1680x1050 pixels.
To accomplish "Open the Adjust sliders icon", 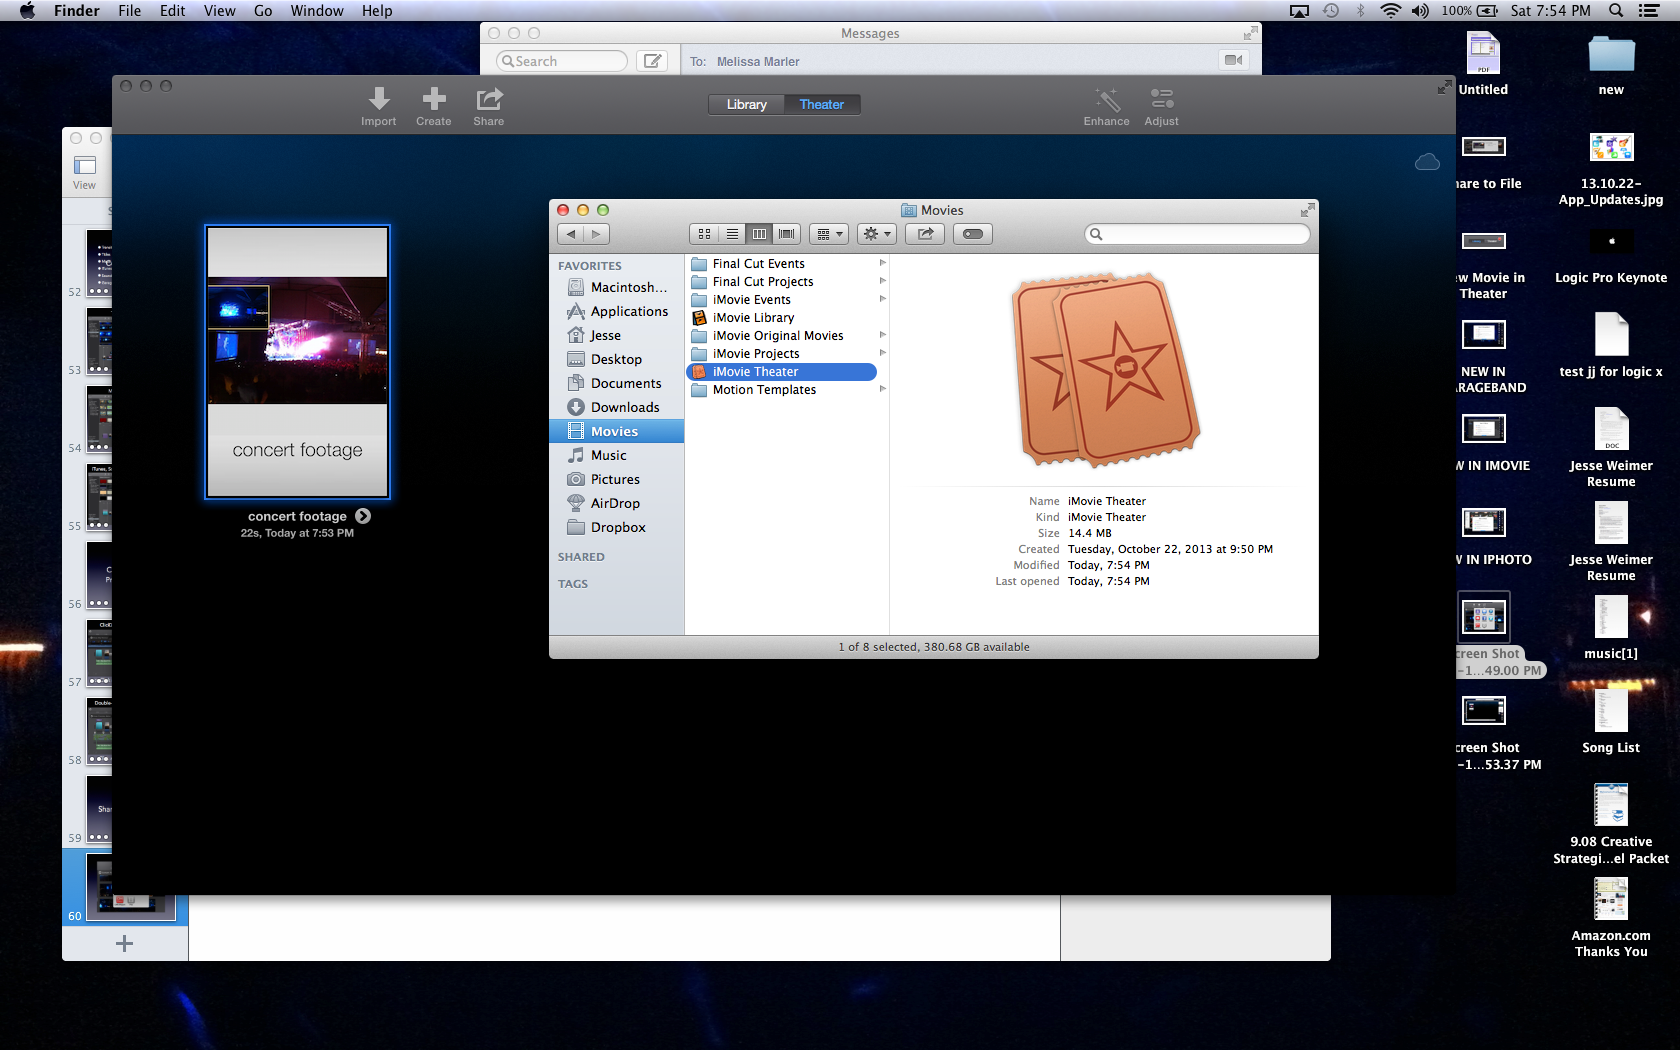I will point(1161,98).
